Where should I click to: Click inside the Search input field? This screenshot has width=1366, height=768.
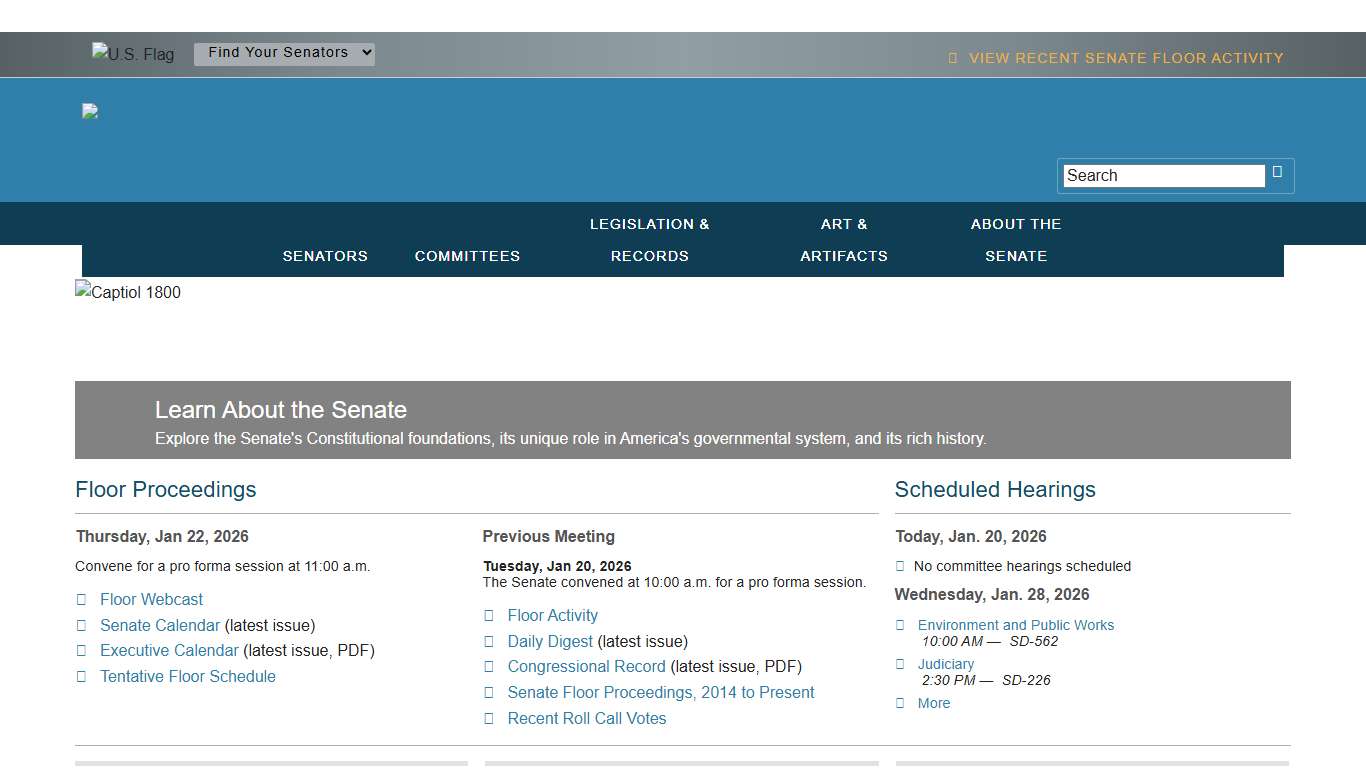[1162, 175]
